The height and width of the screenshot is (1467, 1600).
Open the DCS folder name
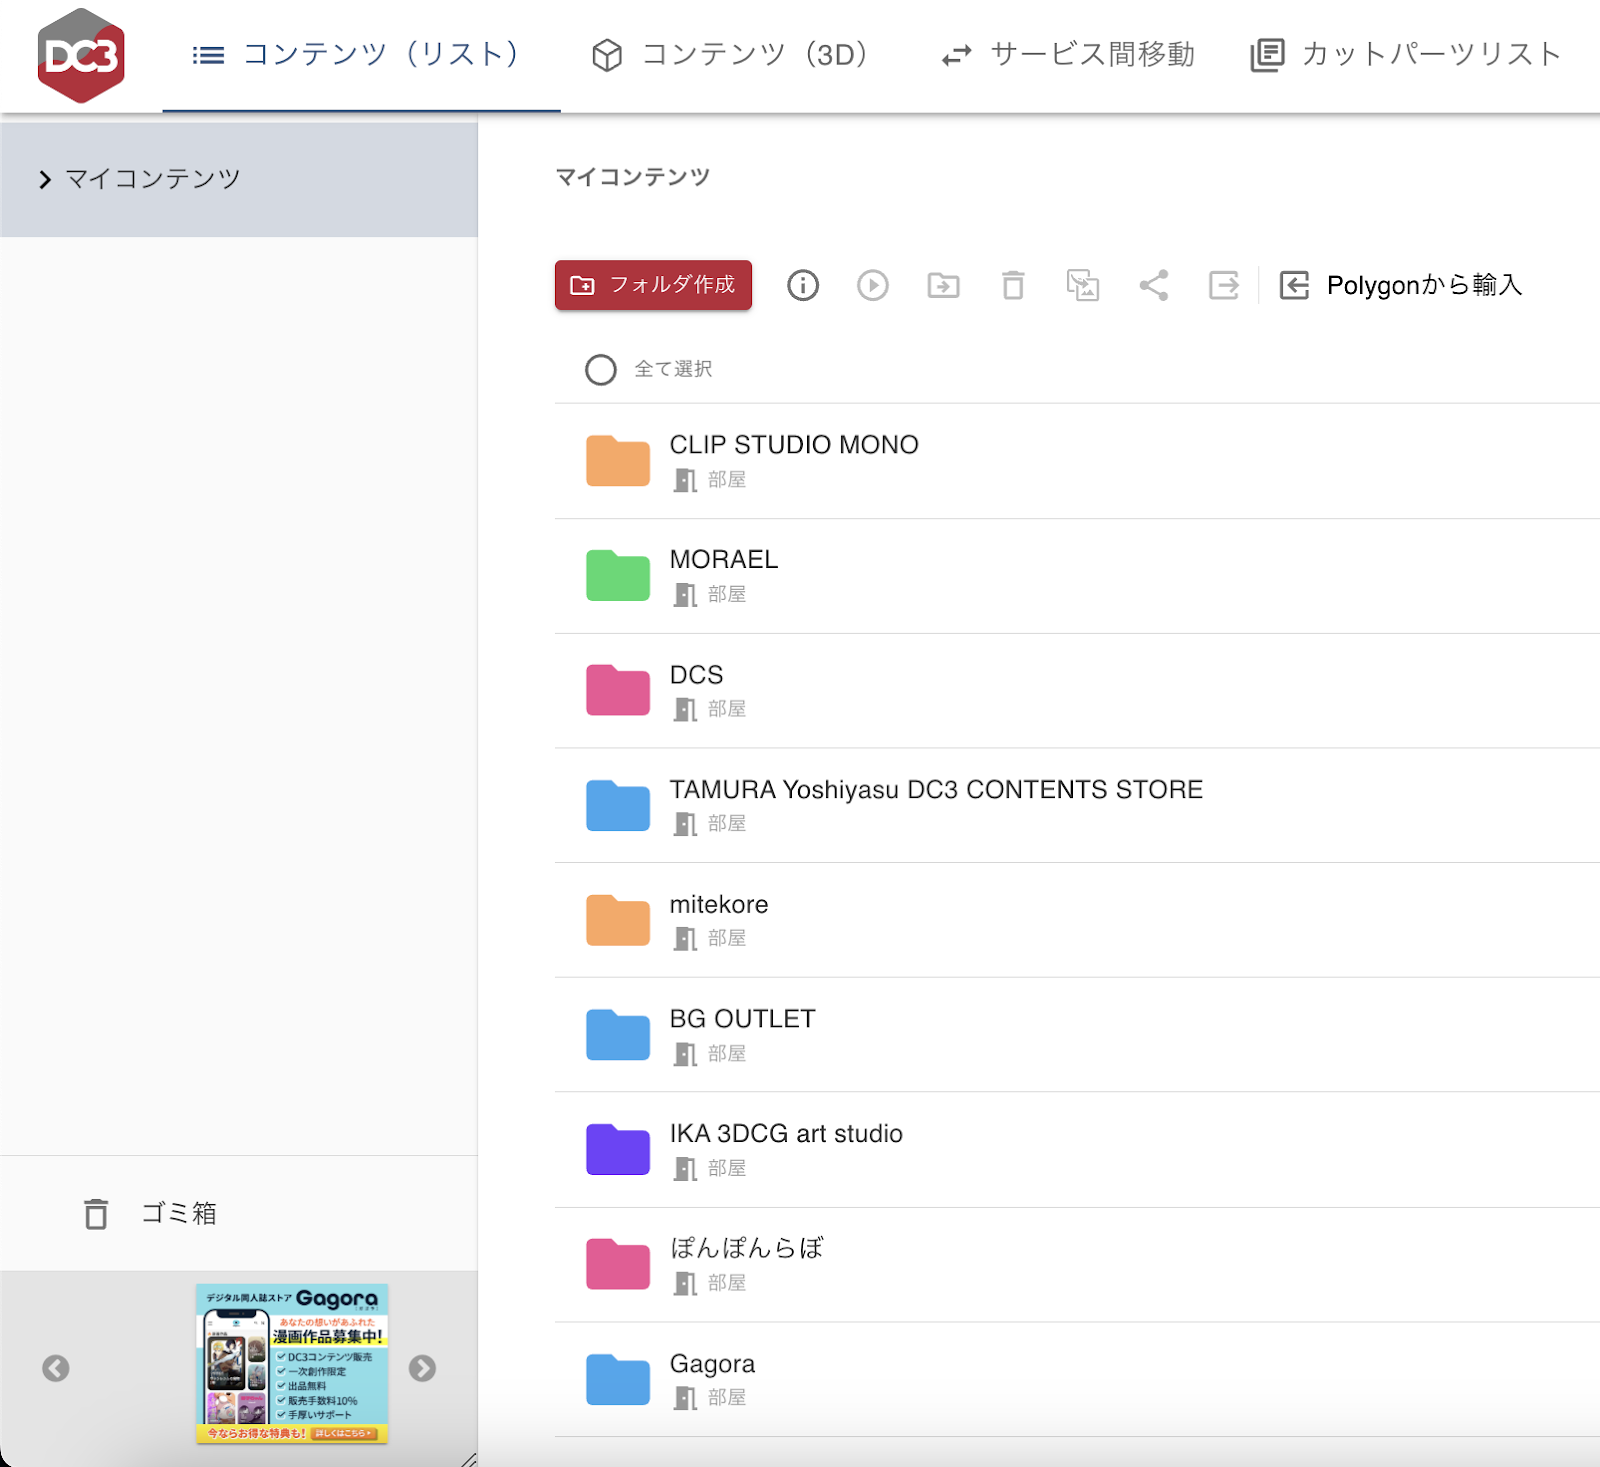(696, 675)
